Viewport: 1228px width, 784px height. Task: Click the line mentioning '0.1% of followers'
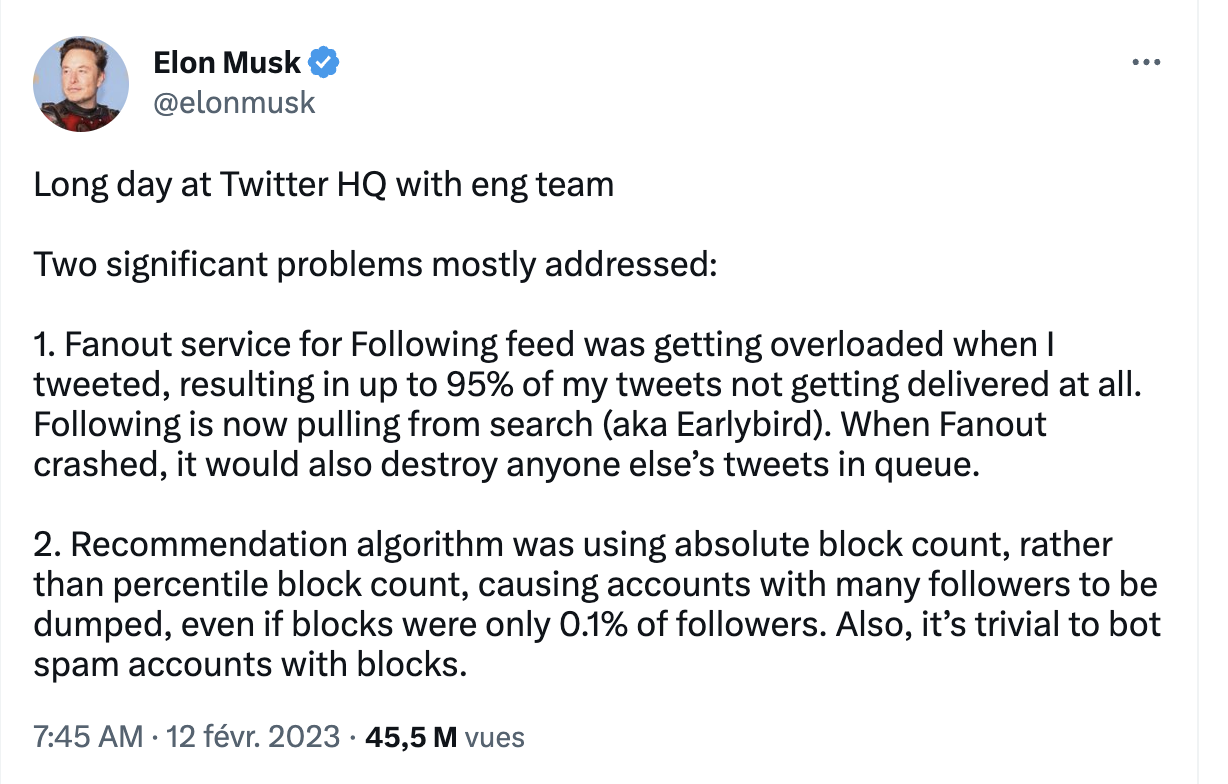point(598,626)
